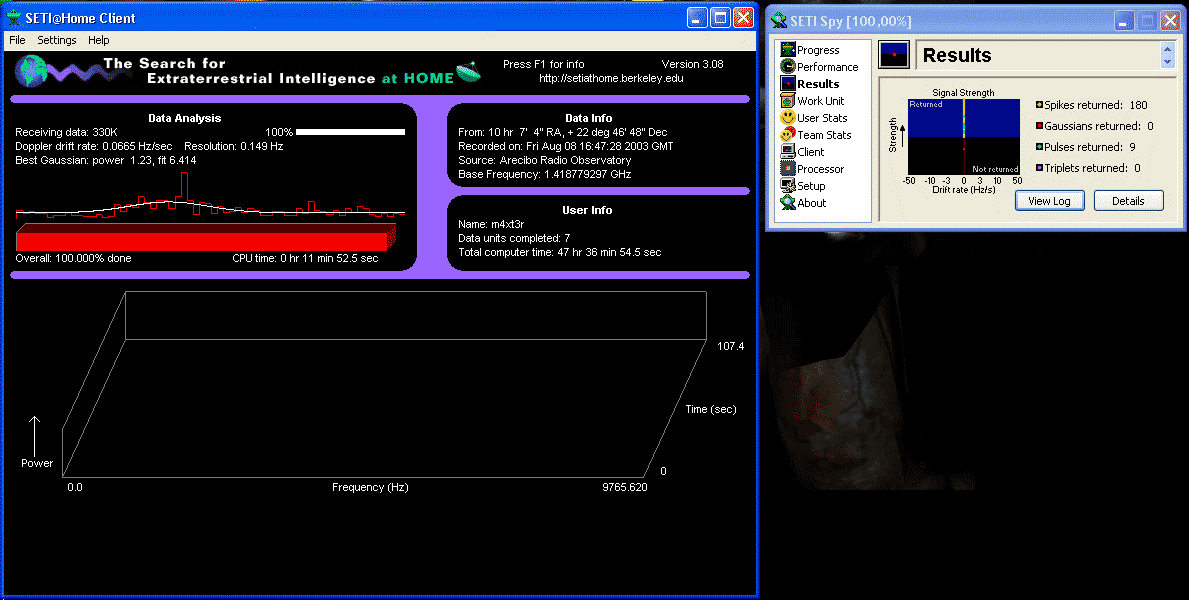Click the 'Best Gaussian: power 1.23, fit 6.414' text
The width and height of the screenshot is (1189, 600).
pyautogui.click(x=106, y=161)
